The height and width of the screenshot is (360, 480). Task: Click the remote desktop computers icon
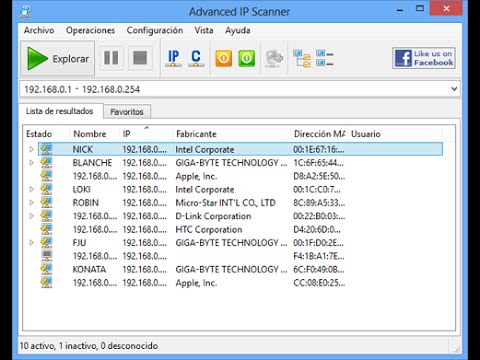pos(274,58)
